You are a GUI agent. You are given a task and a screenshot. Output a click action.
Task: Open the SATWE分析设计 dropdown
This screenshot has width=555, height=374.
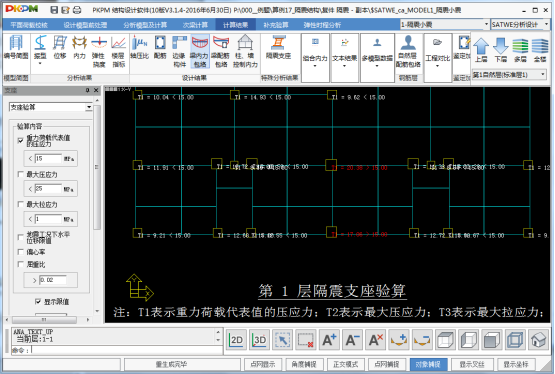(x=520, y=24)
